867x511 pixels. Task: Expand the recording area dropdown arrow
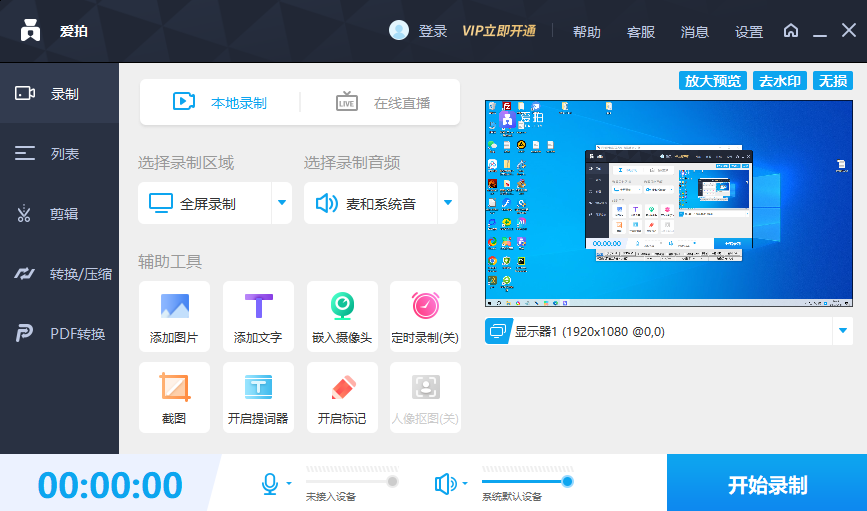coord(282,203)
